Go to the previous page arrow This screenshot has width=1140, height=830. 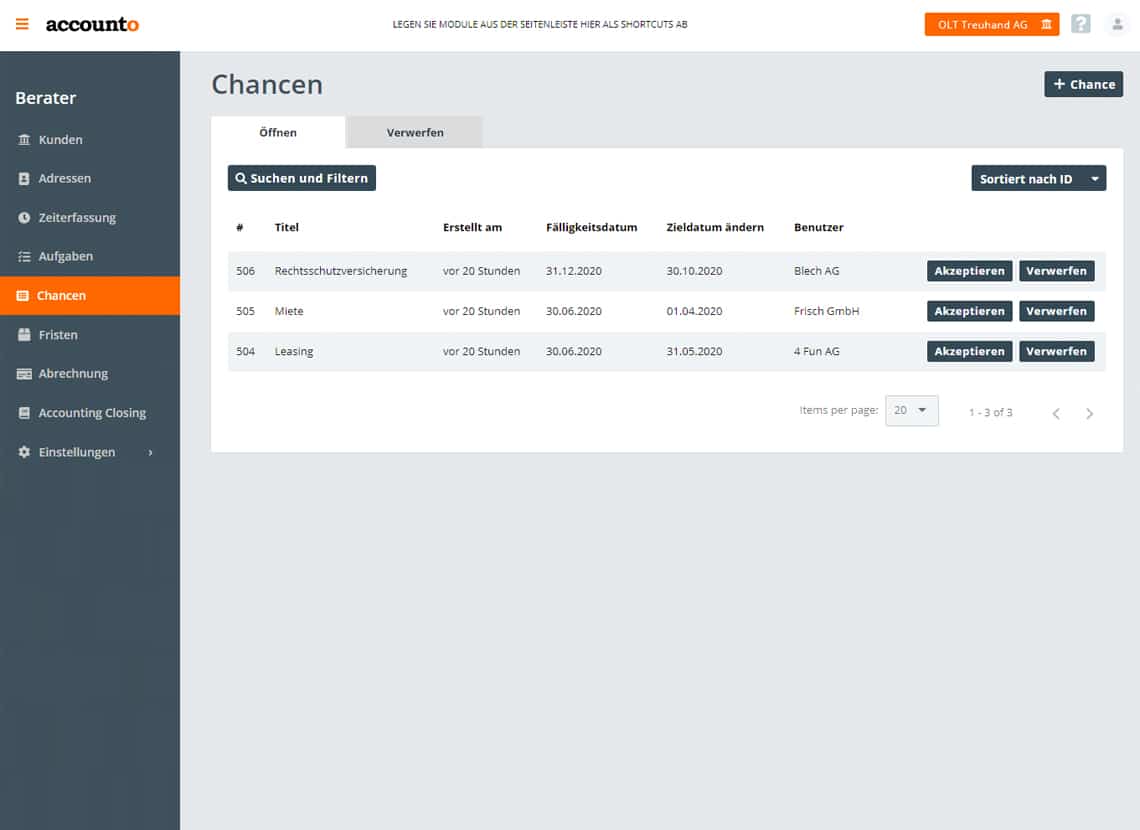click(1056, 414)
